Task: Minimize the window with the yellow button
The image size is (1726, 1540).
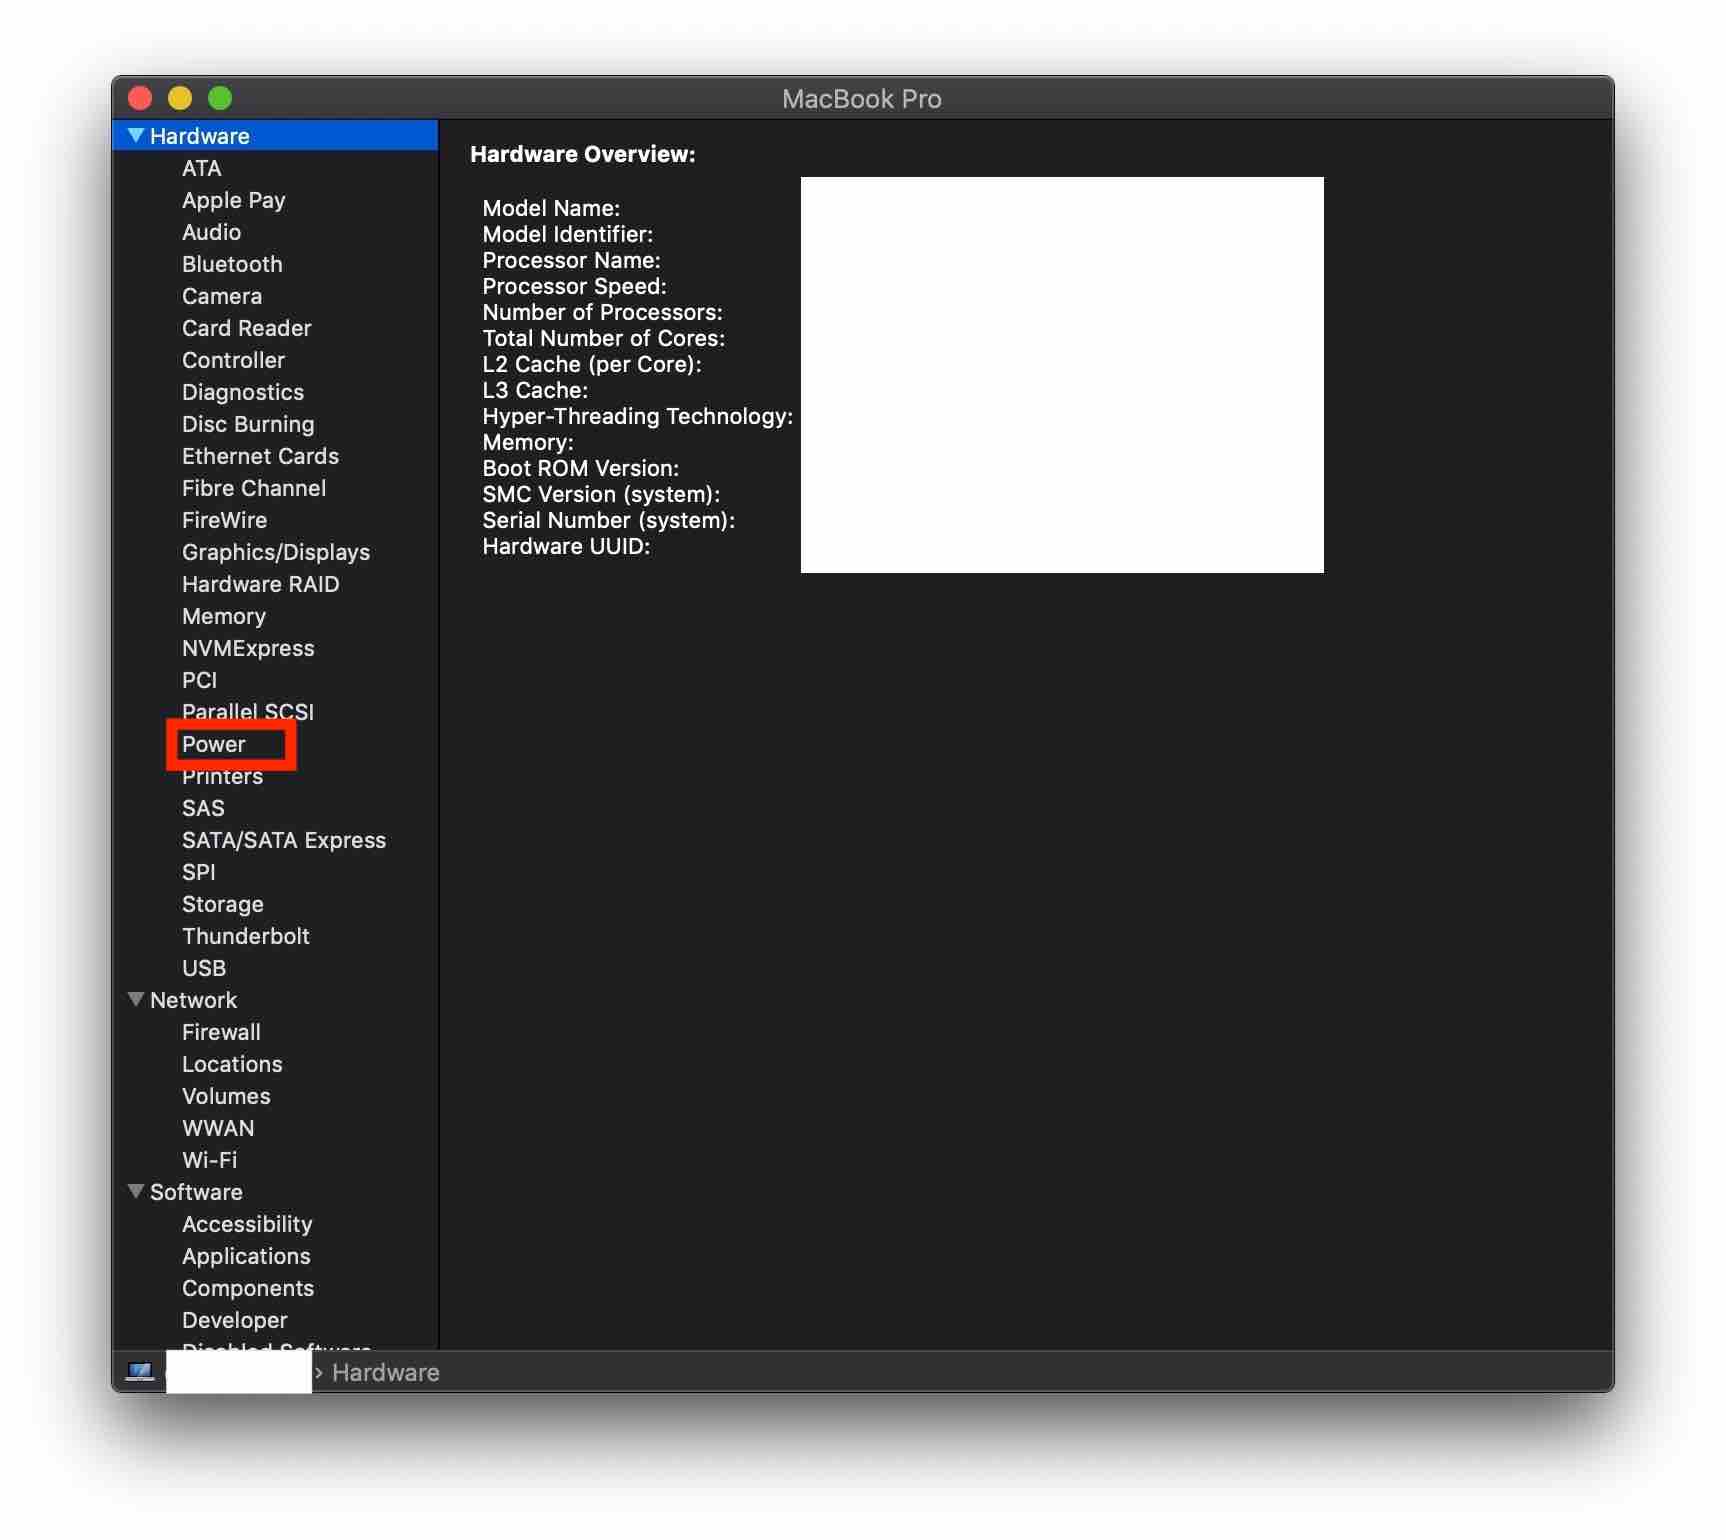Action: tap(180, 98)
